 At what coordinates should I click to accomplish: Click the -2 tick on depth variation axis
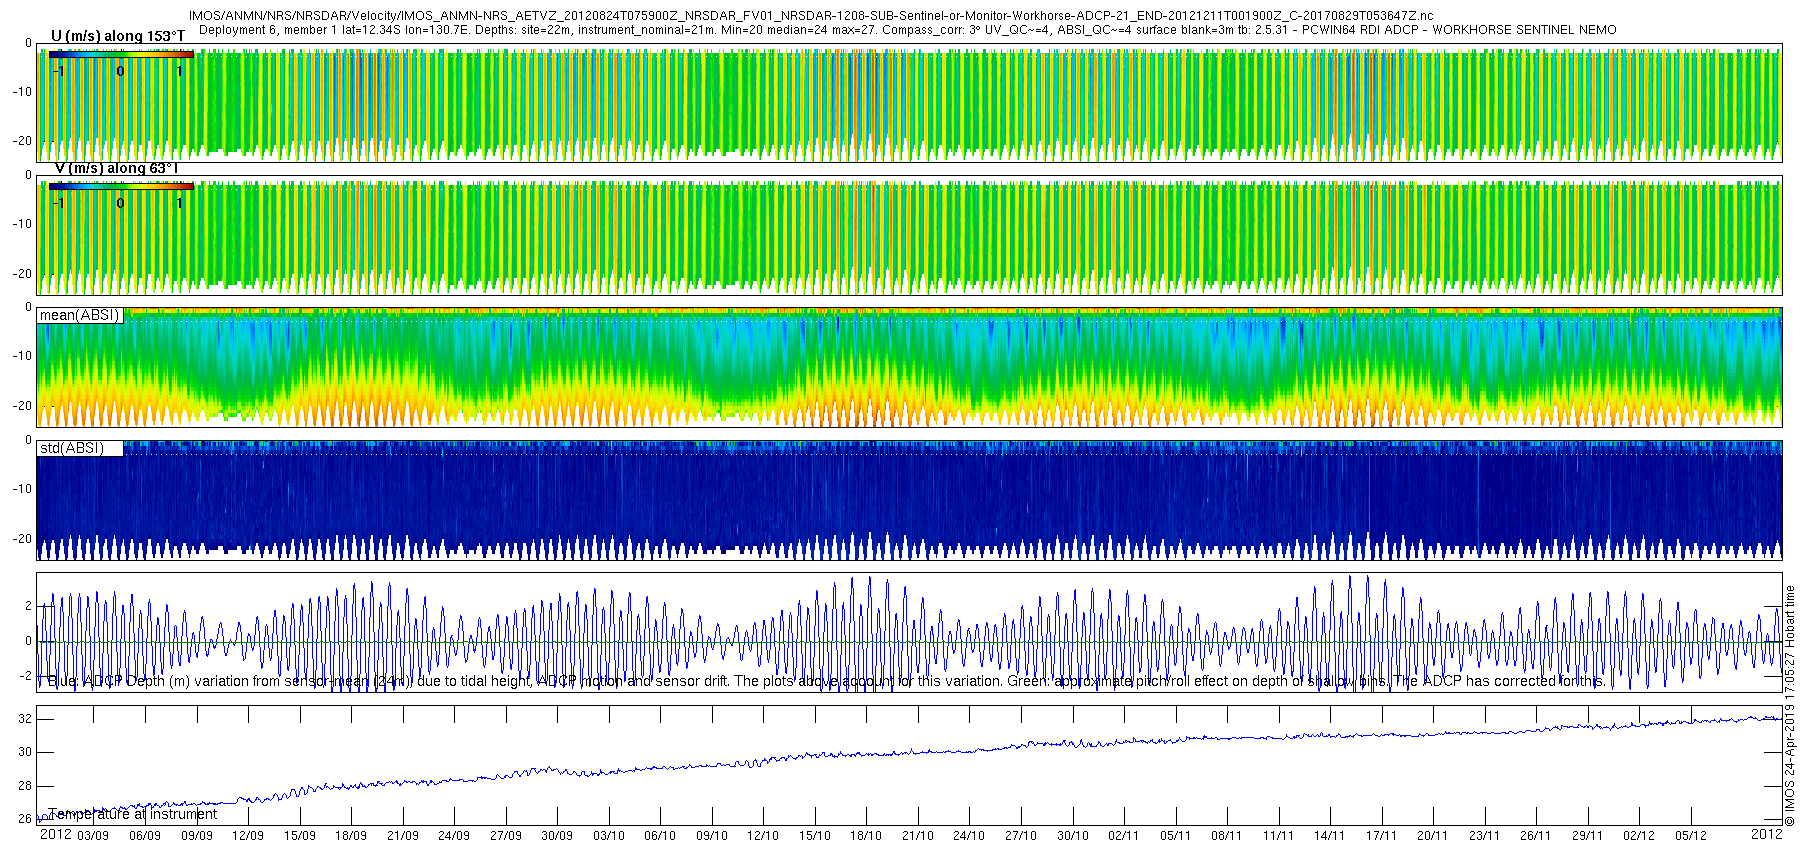point(26,676)
